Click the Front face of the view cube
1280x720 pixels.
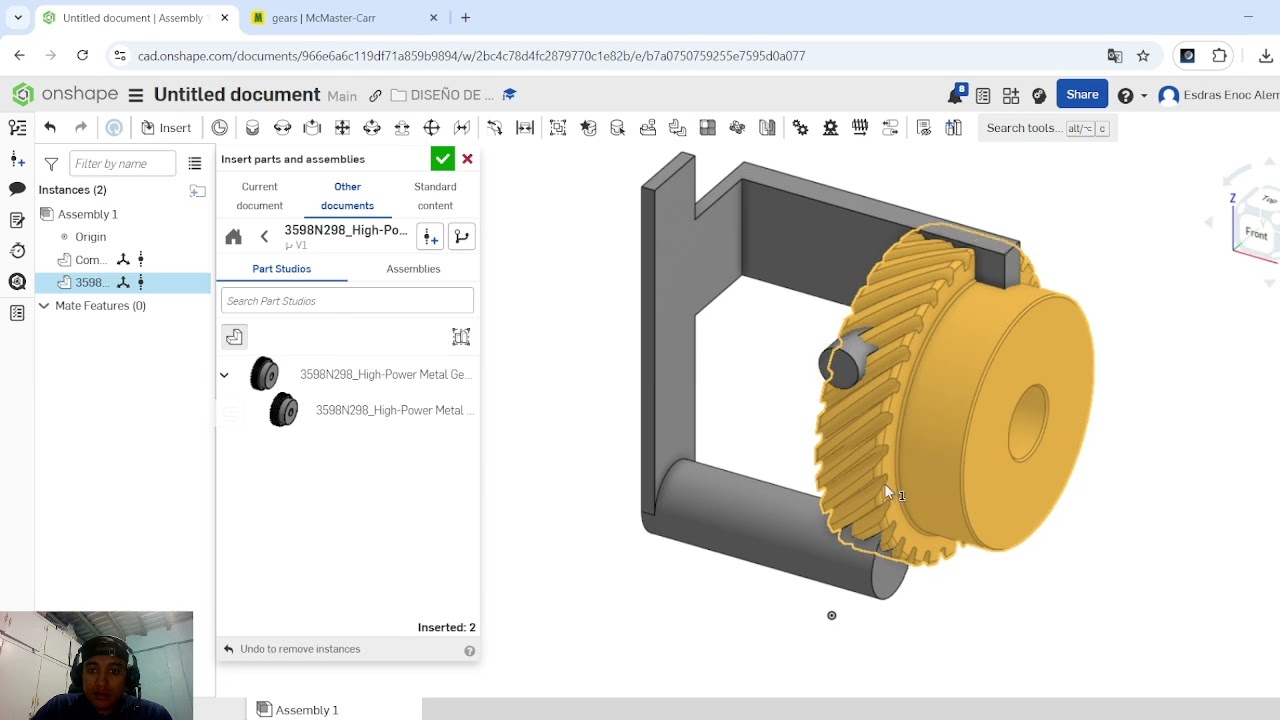click(1256, 234)
